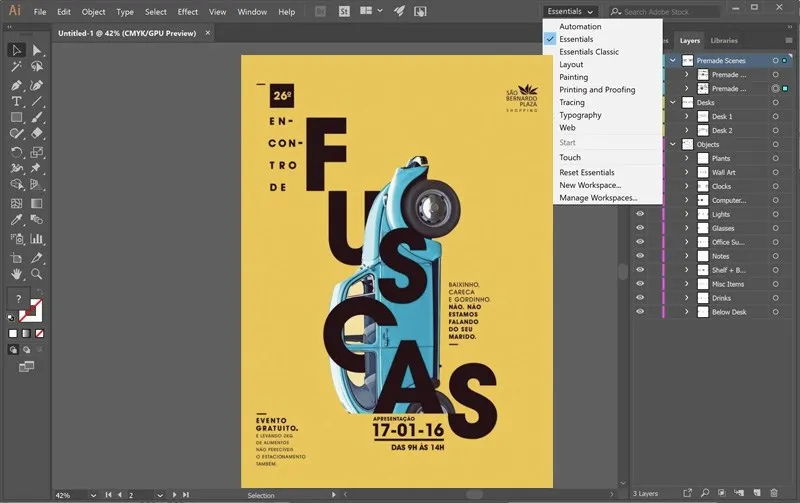Select the Paintbrush tool
Viewport: 800px width, 503px height.
tap(36, 117)
